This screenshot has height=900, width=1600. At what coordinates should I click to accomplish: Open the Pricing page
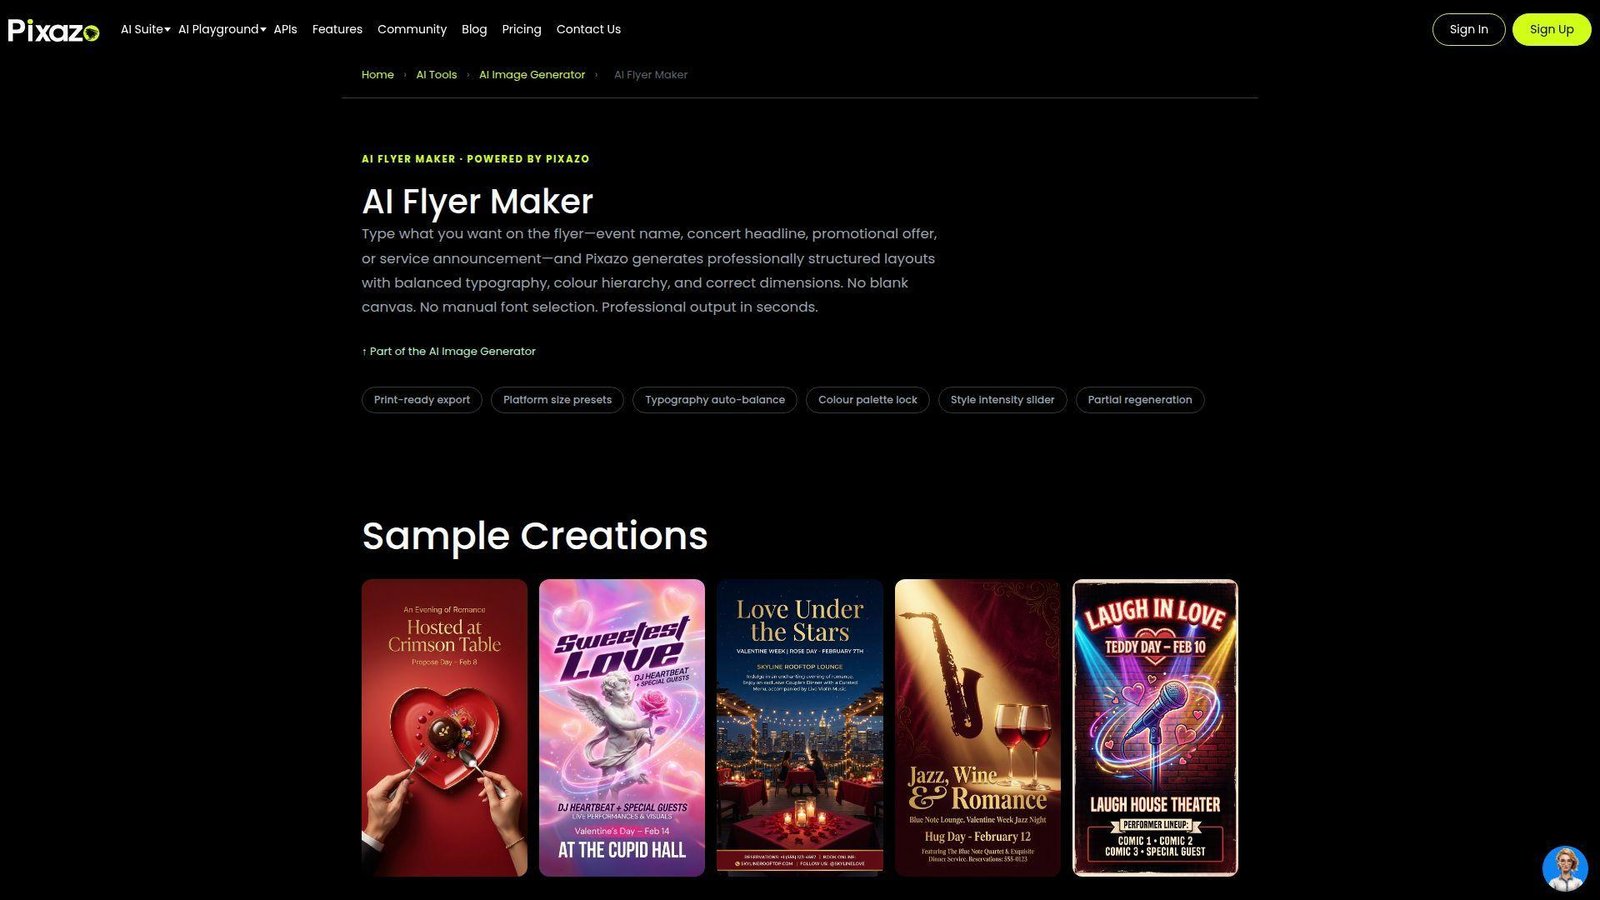coord(521,29)
